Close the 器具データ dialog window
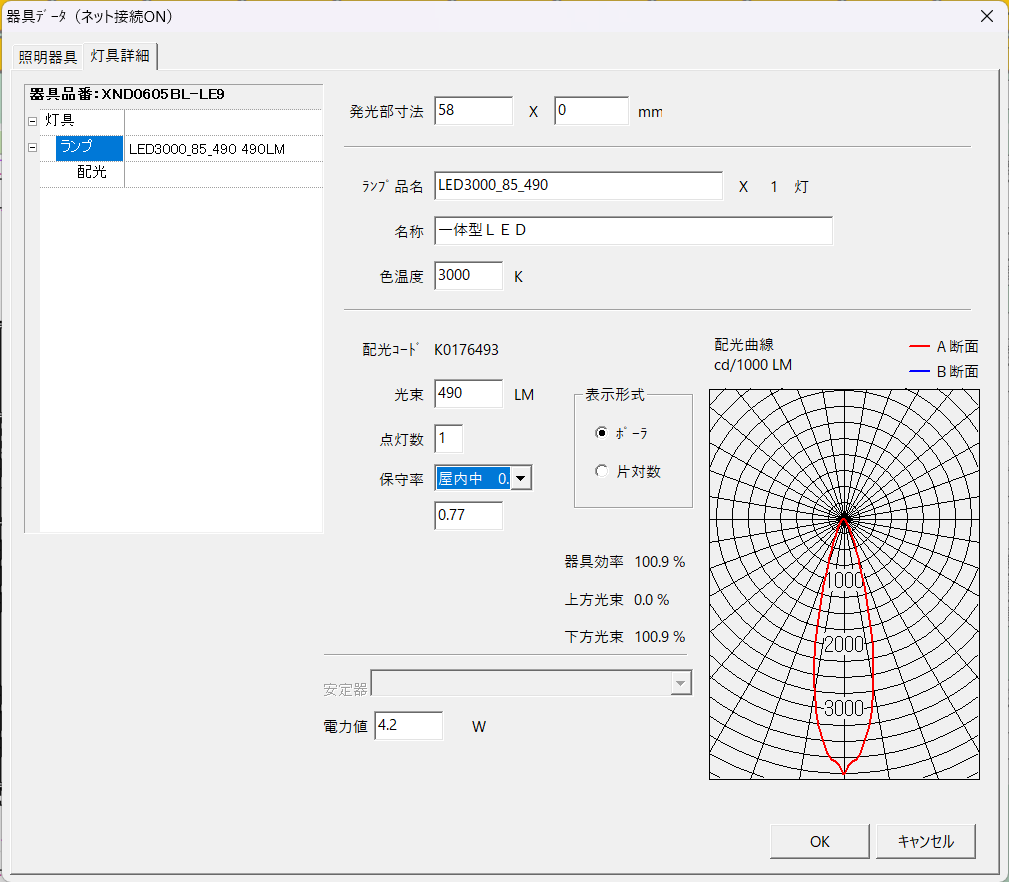Image resolution: width=1009 pixels, height=882 pixels. pos(986,16)
